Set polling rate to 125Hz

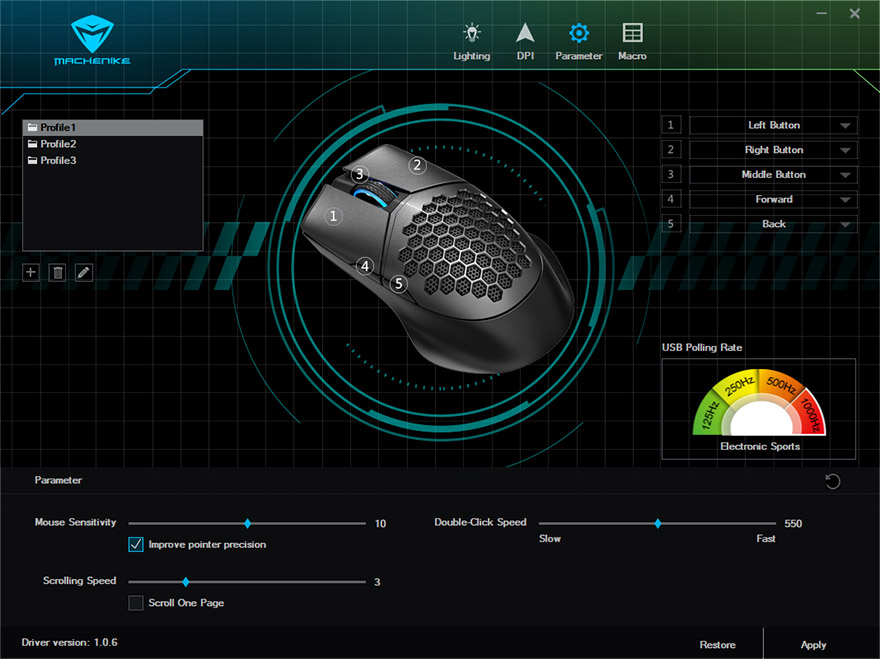click(x=708, y=416)
